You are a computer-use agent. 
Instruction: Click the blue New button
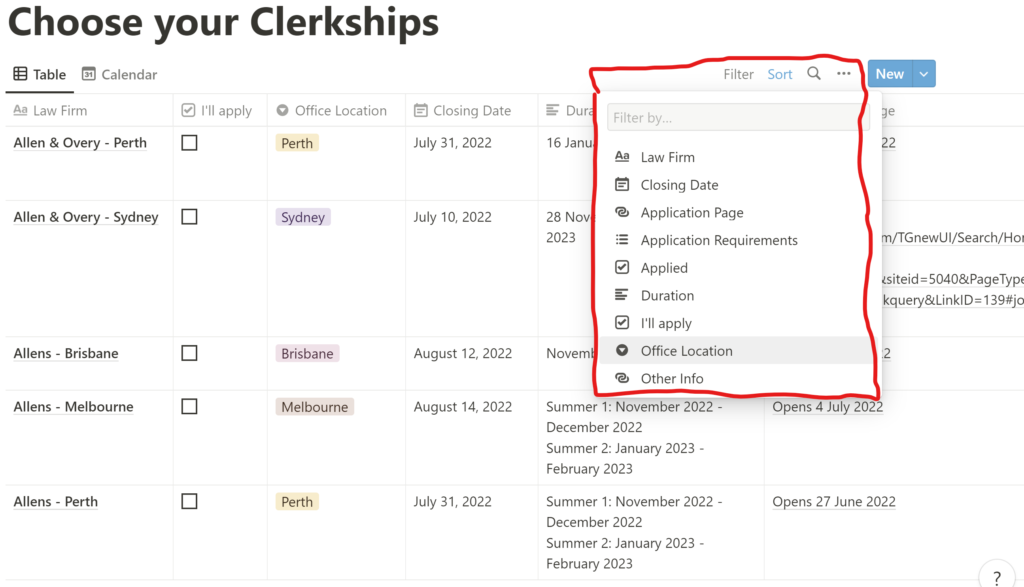[x=890, y=74]
